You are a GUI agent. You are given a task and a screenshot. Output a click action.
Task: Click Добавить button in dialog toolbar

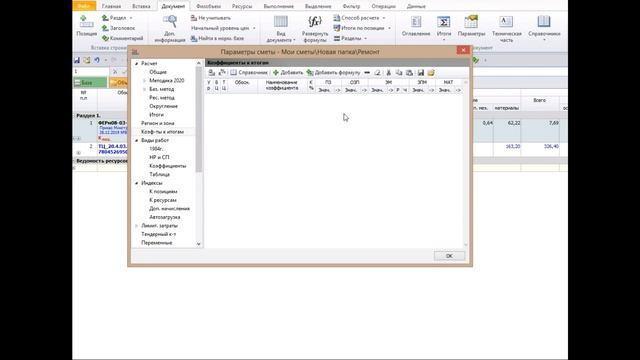[288, 73]
